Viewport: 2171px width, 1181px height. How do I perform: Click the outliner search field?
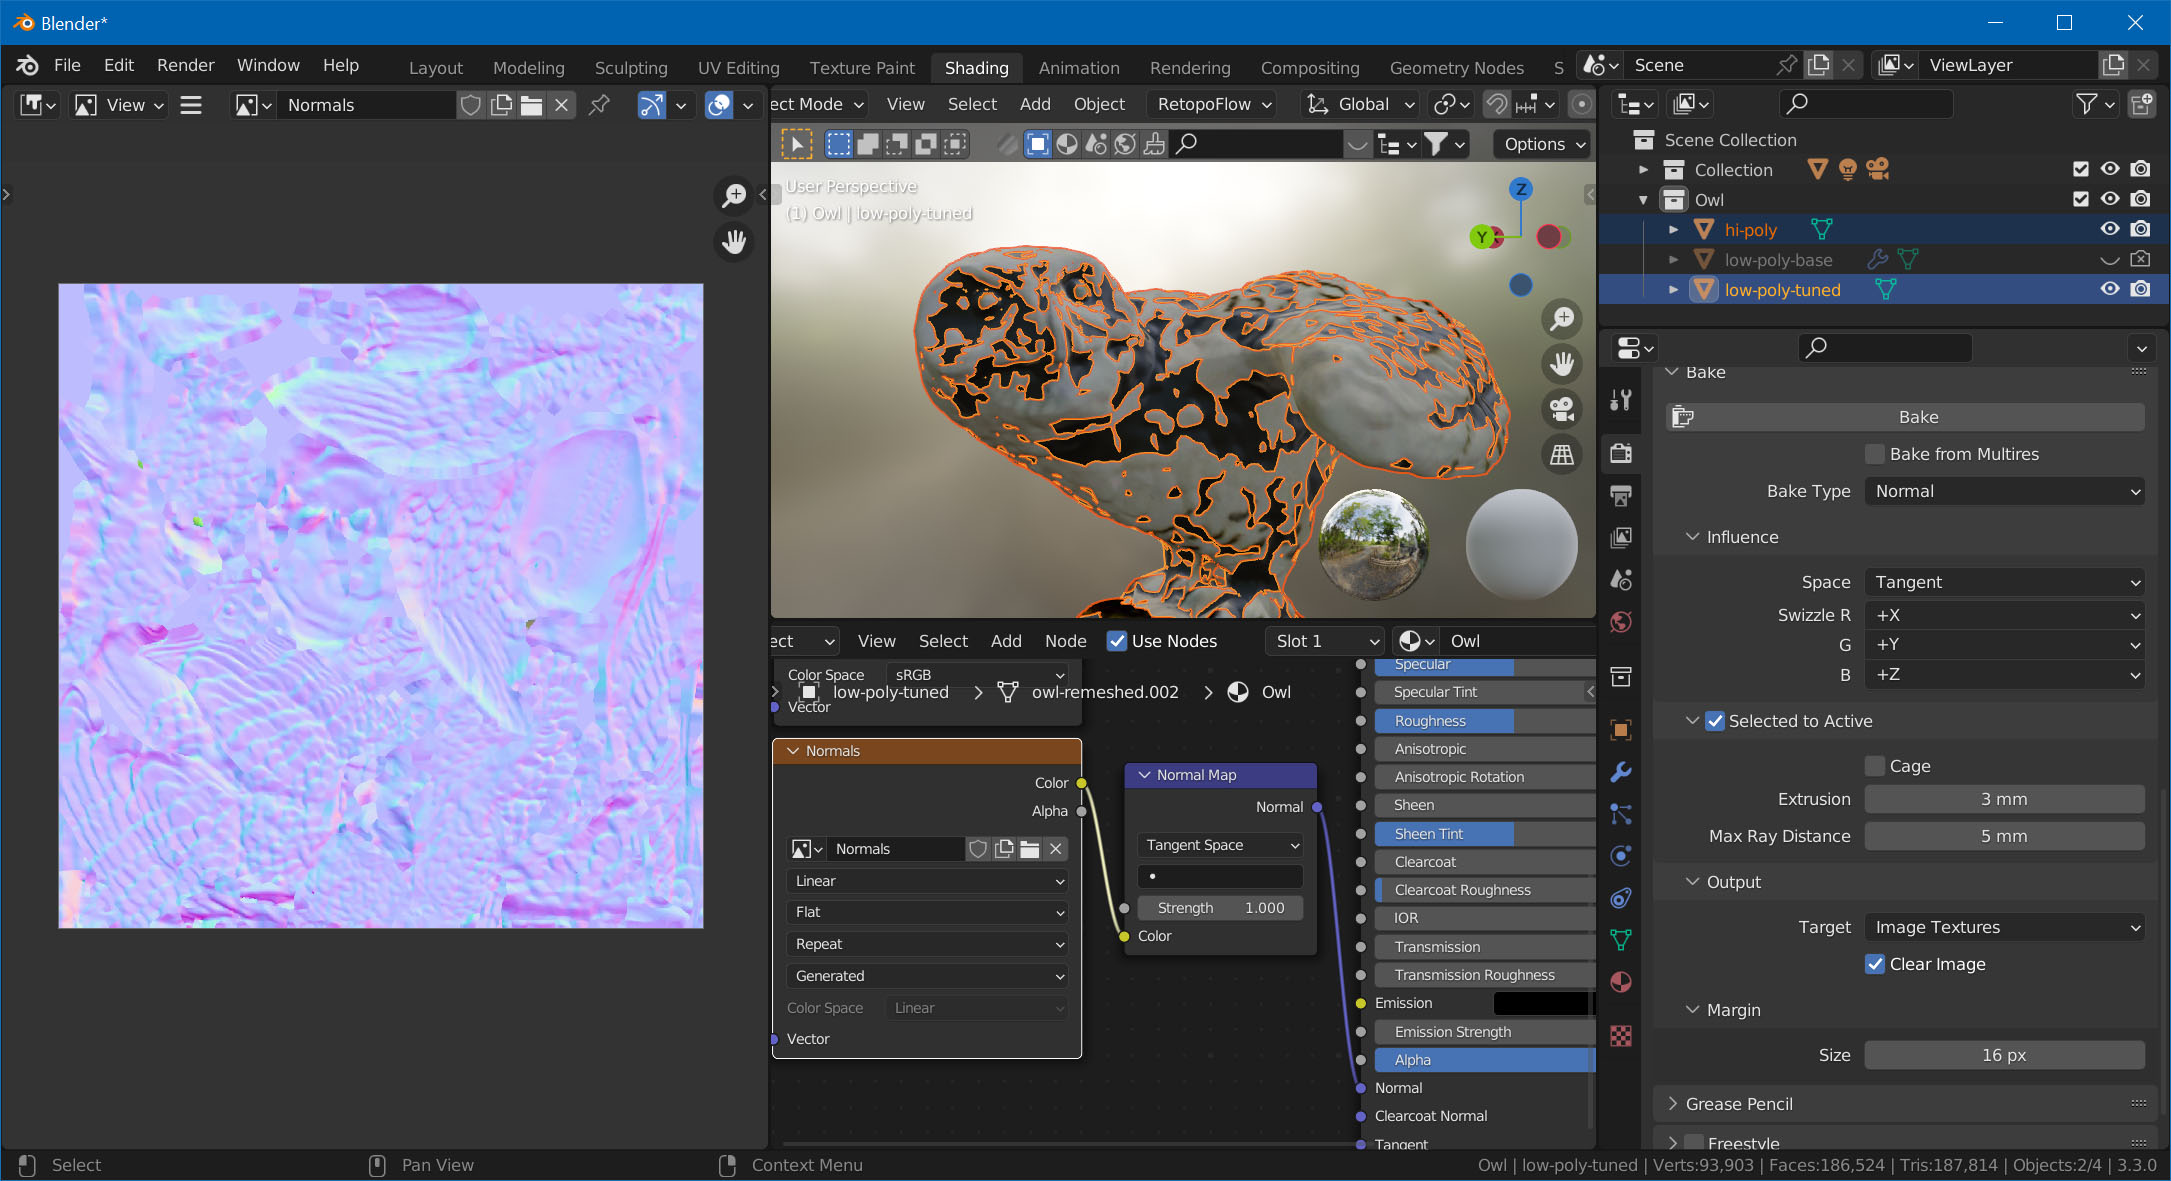click(x=1866, y=103)
